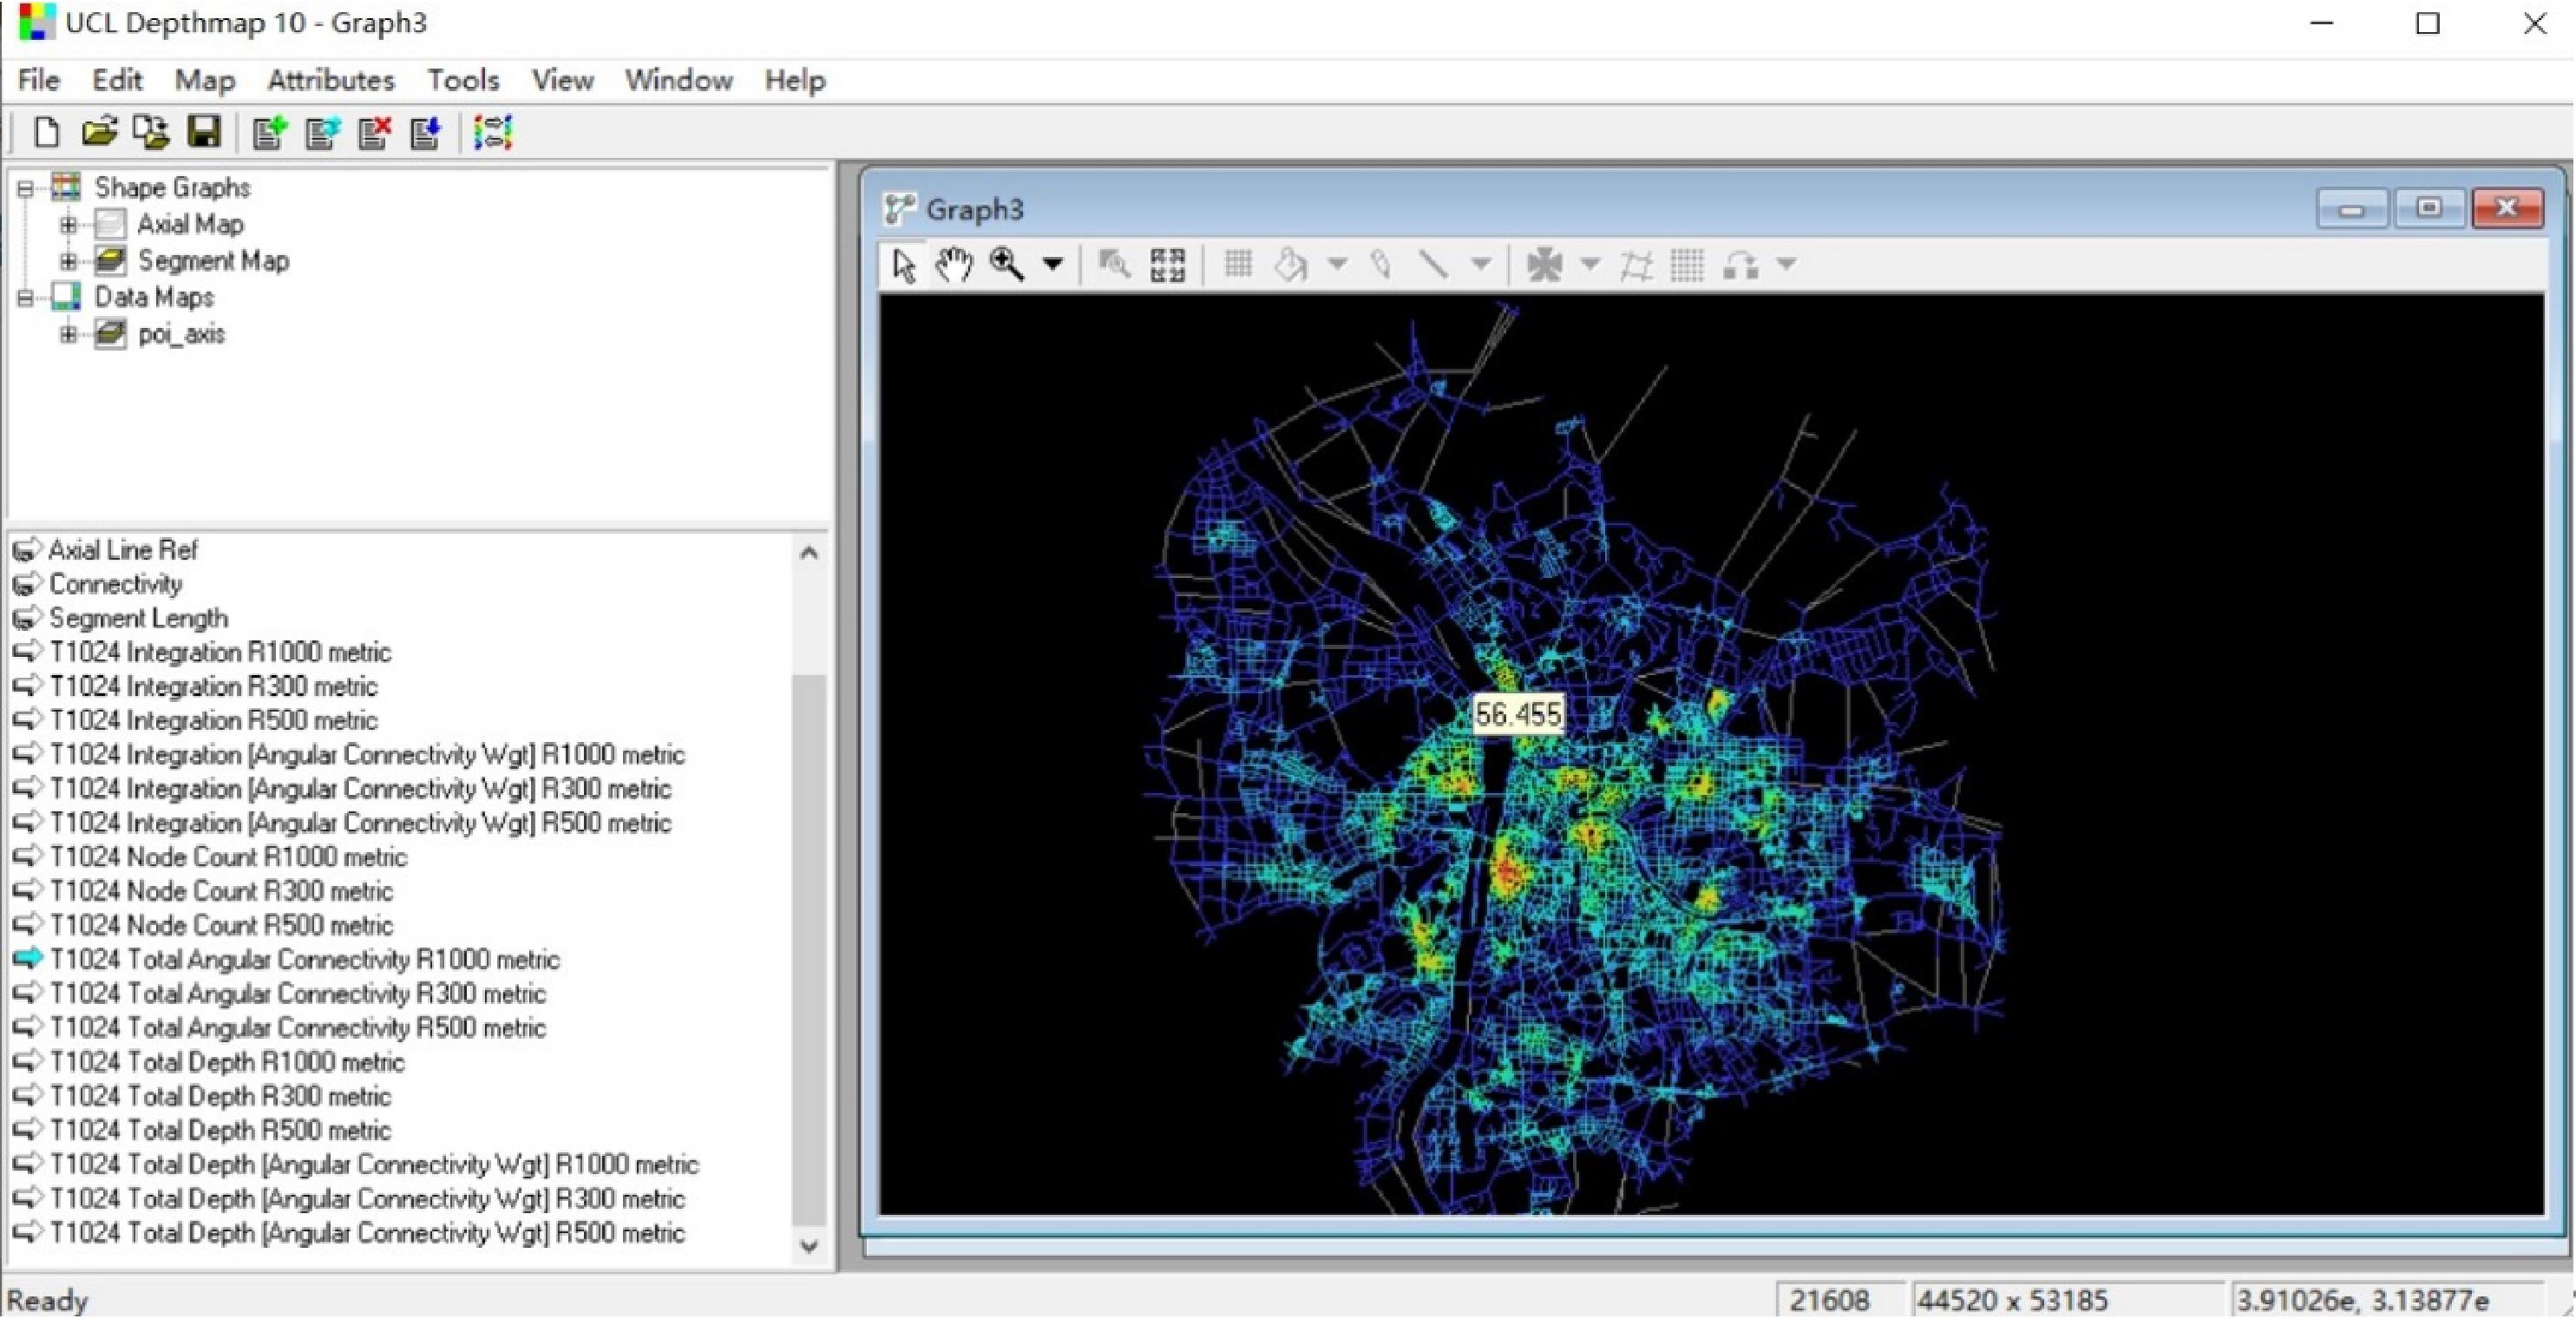2576x1319 pixels.
Task: Open the Attributes menu
Action: 330,80
